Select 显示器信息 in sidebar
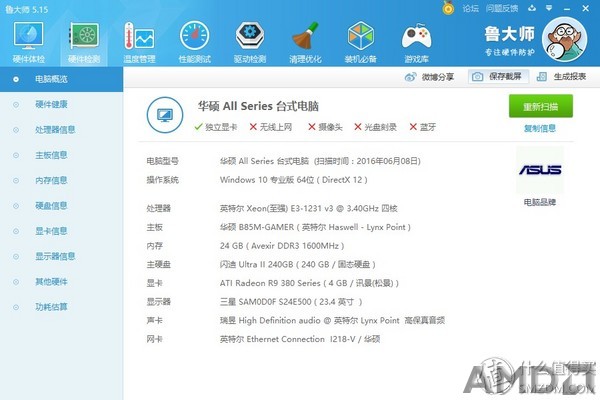600x400 pixels. click(x=55, y=256)
